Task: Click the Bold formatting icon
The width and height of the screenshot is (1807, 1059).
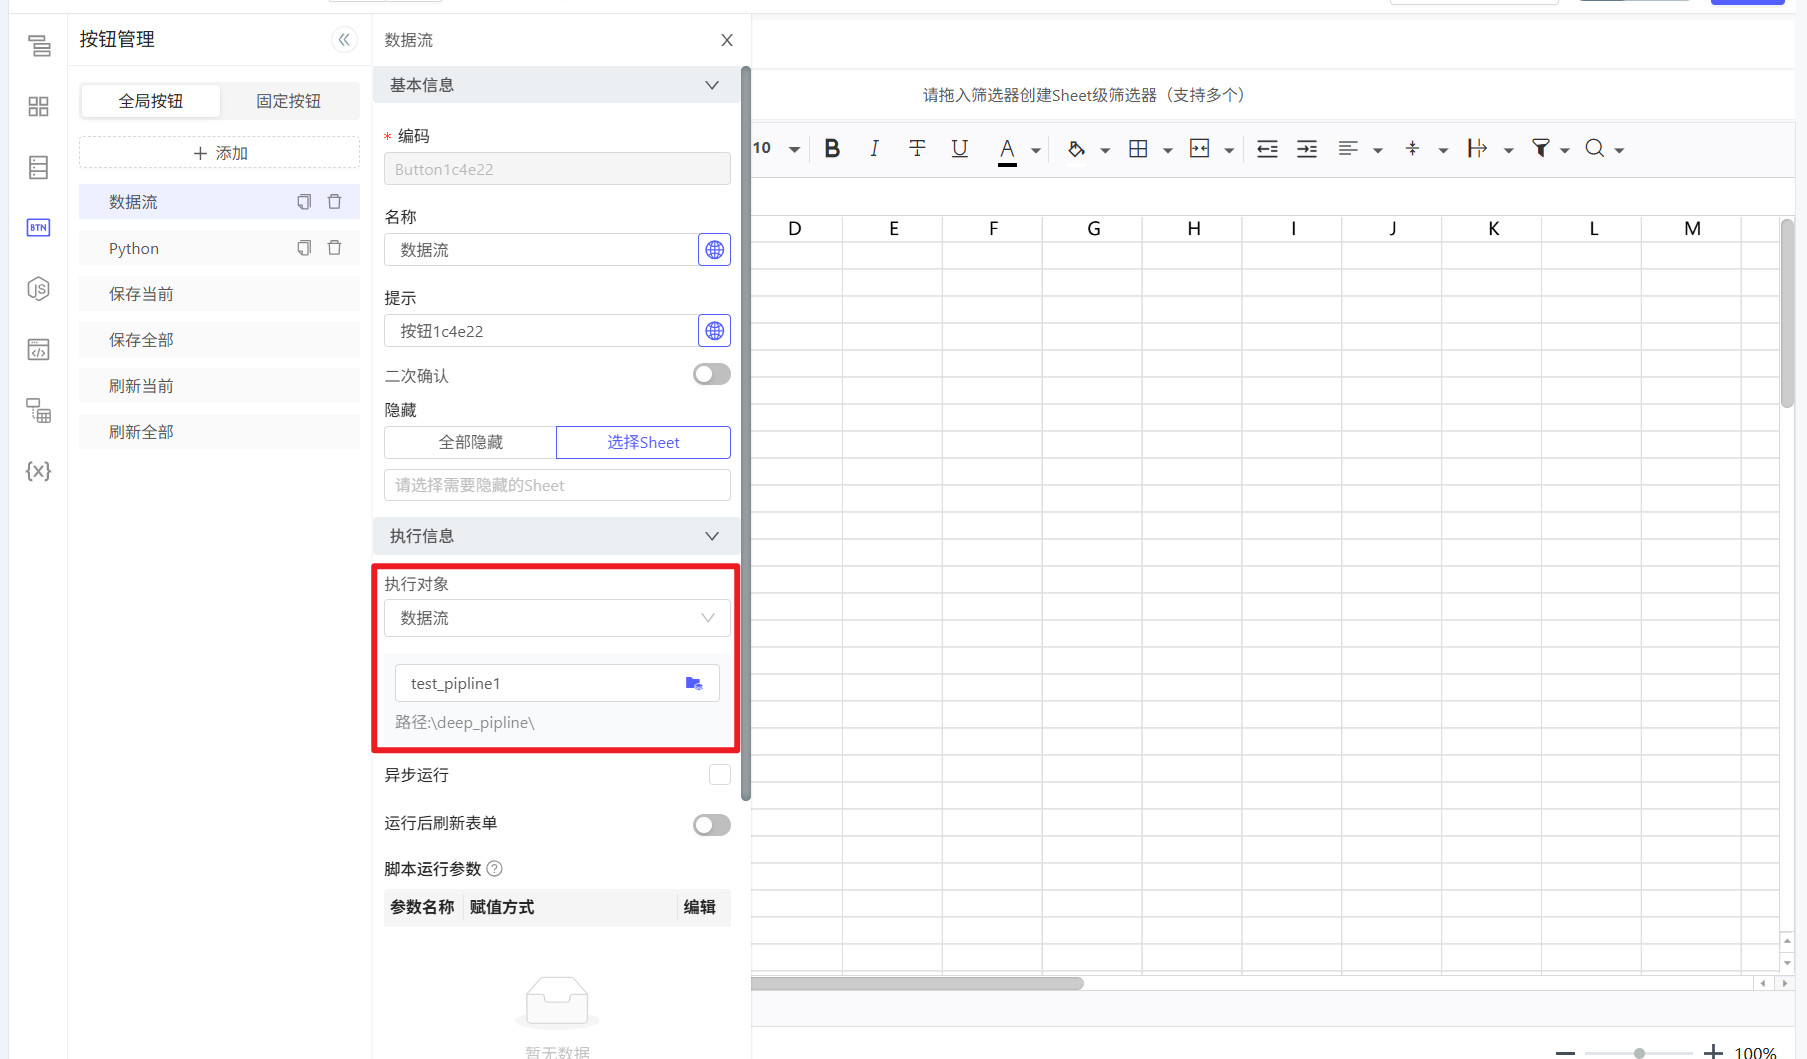Action: click(832, 149)
